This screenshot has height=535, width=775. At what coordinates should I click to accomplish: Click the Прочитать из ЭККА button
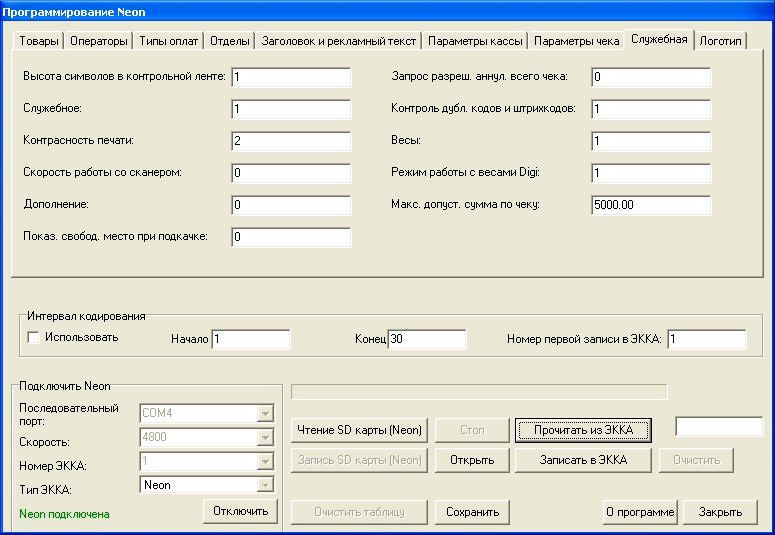click(583, 430)
